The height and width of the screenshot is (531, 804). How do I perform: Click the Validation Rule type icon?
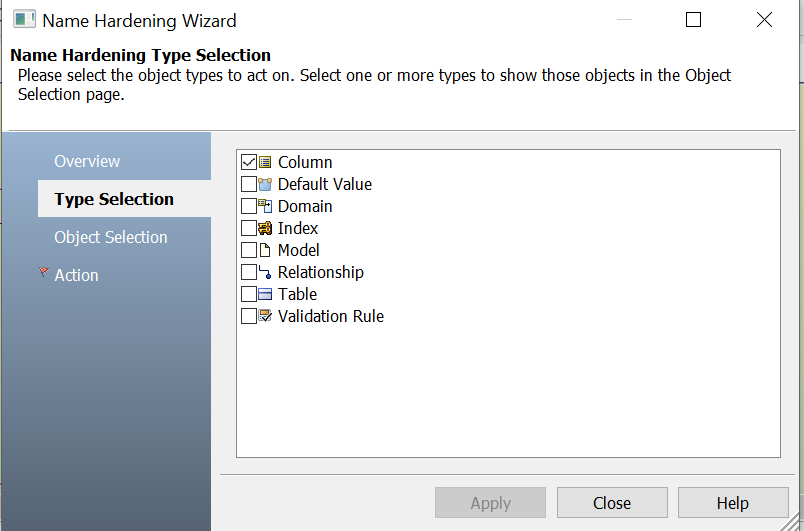click(265, 316)
